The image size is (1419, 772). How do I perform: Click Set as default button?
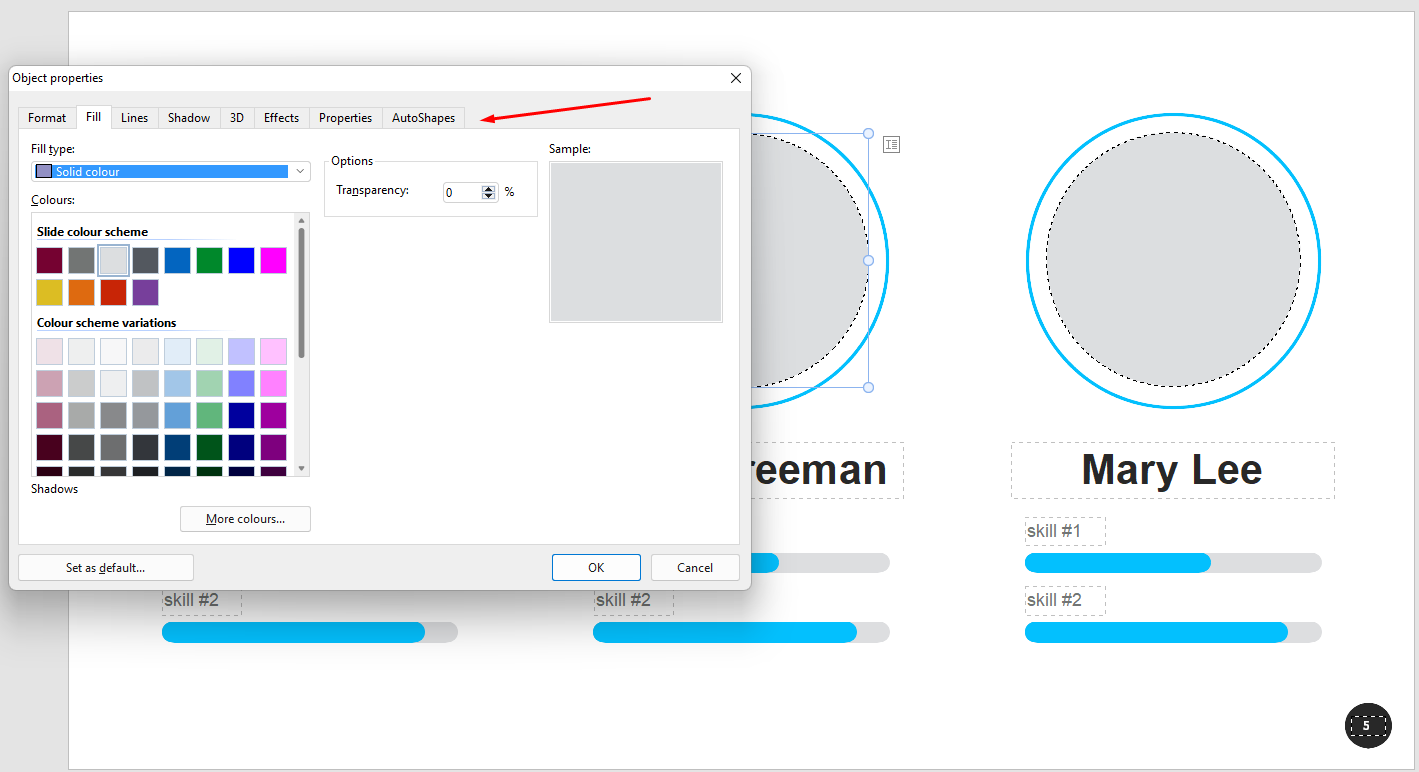[106, 567]
